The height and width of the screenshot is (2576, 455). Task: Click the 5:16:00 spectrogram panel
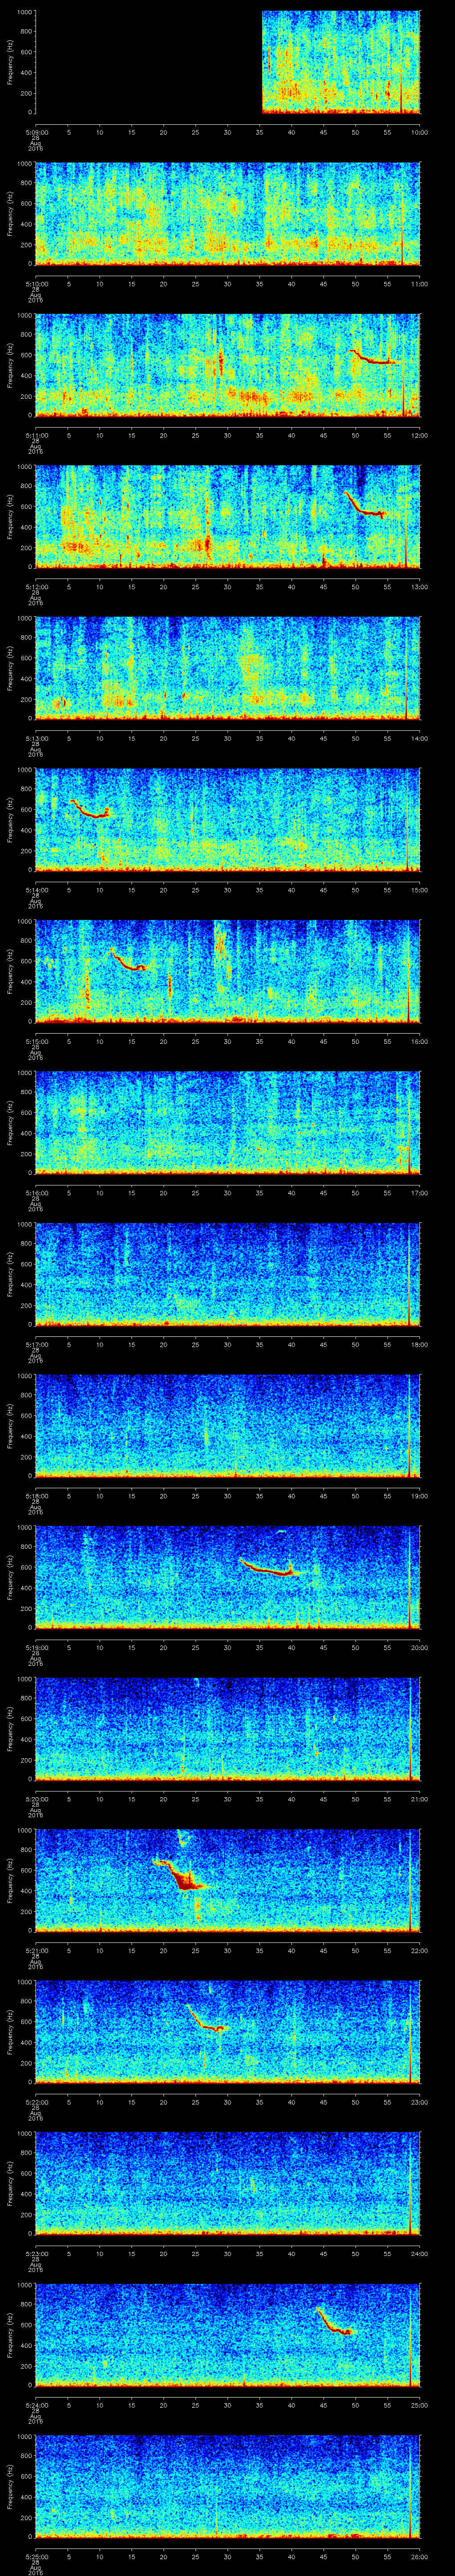pos(227,1122)
